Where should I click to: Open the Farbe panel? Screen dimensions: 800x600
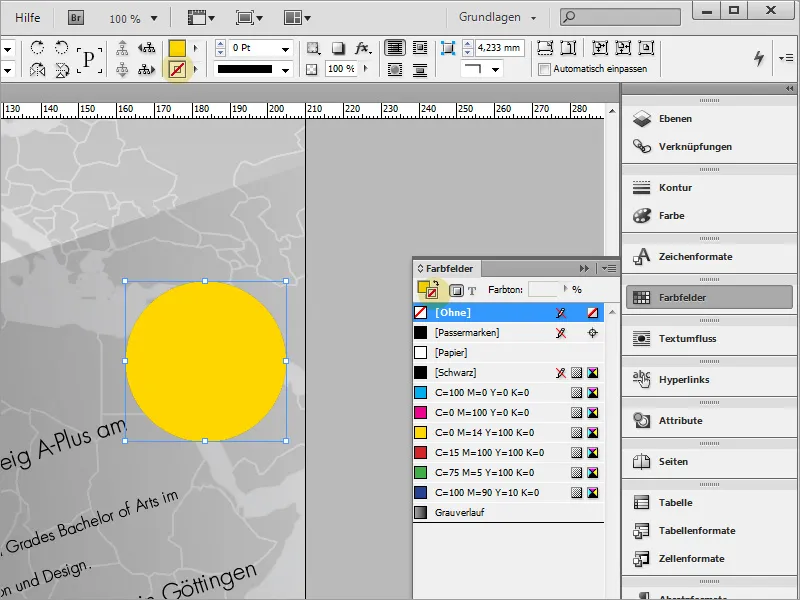(709, 215)
